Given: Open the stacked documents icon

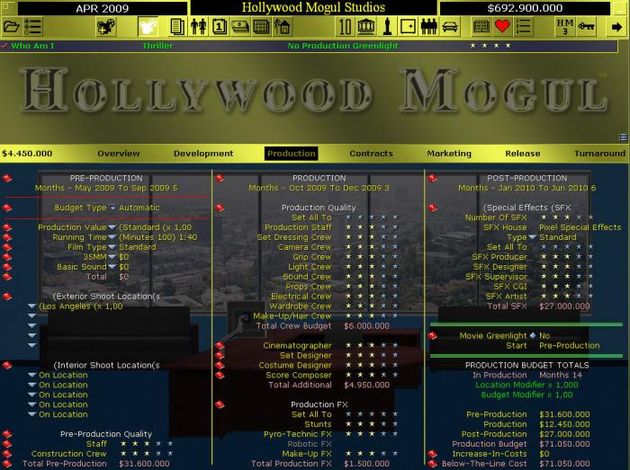Looking at the screenshot, I should click(x=177, y=27).
